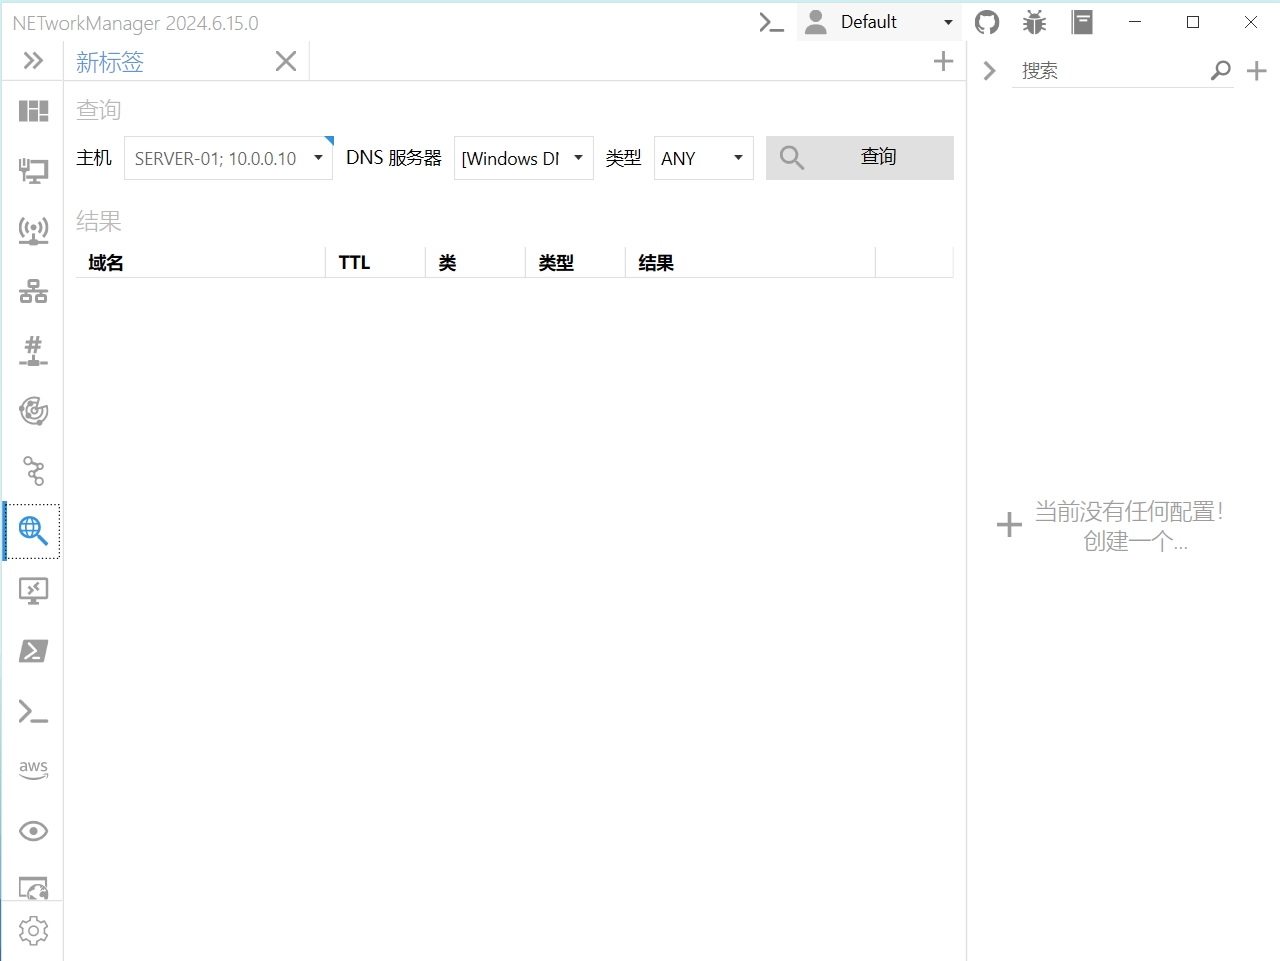Close the 新标签 tab
The image size is (1280, 961).
click(286, 61)
